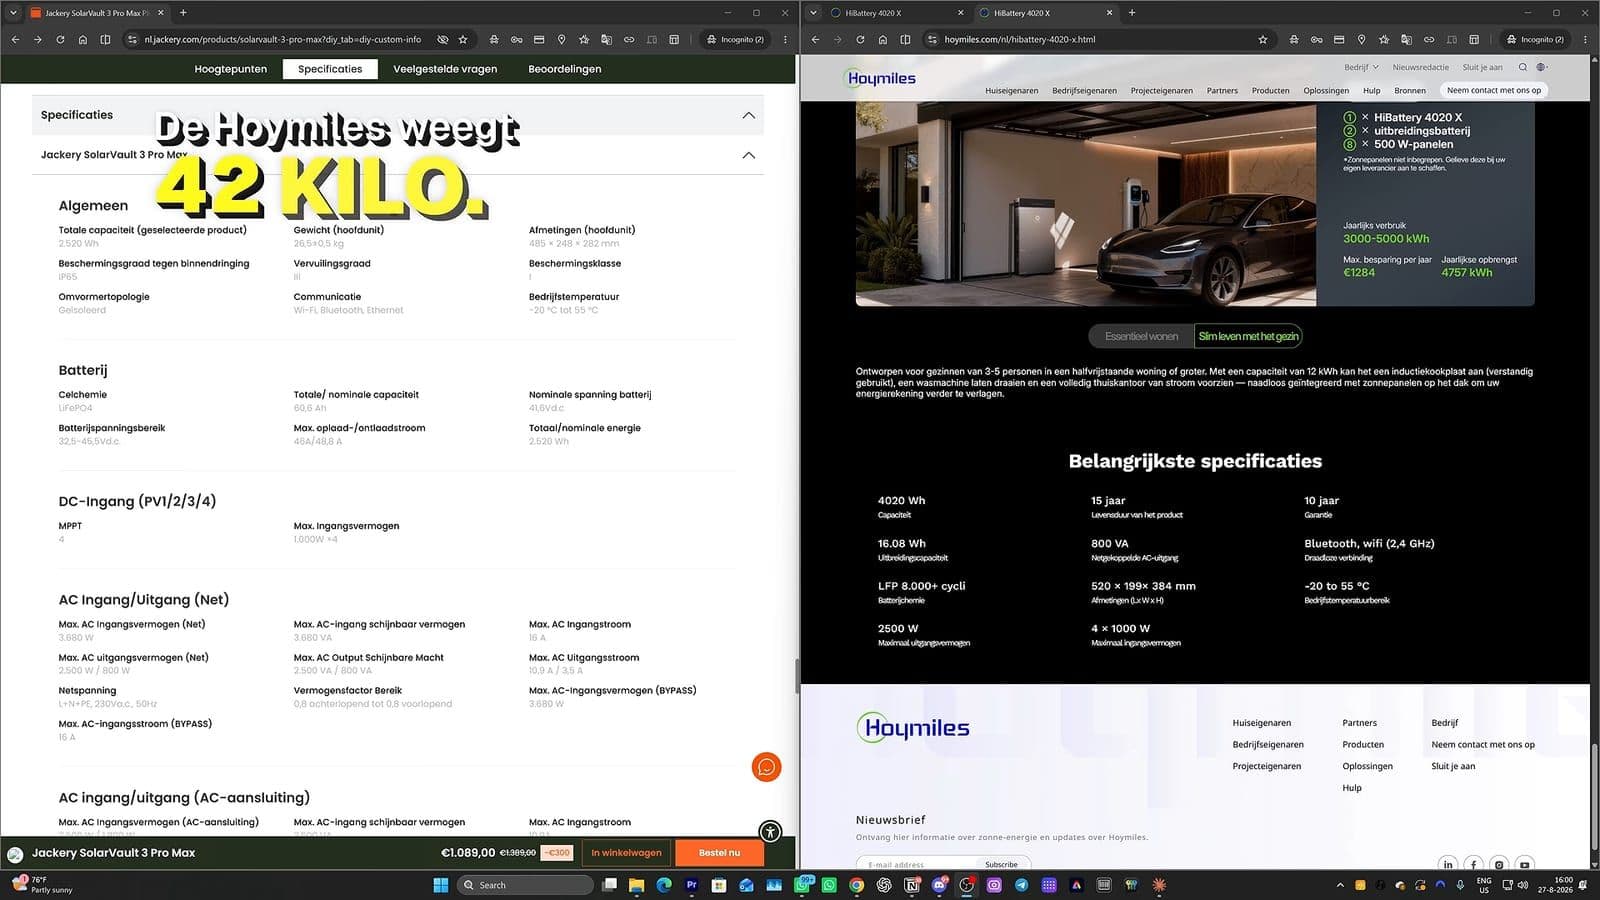Open Hoymiles Facebook social icon

pos(1473,864)
